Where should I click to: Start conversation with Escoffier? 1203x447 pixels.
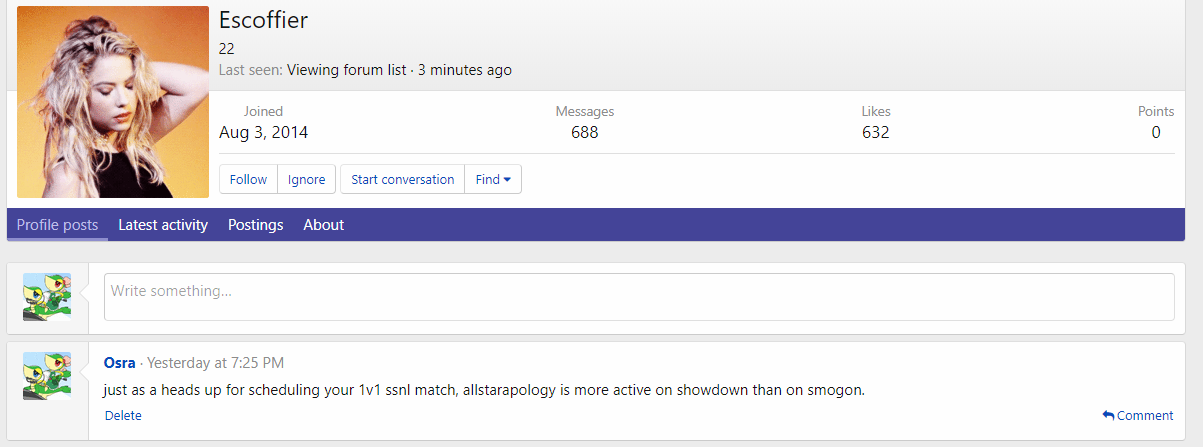pyautogui.click(x=402, y=180)
